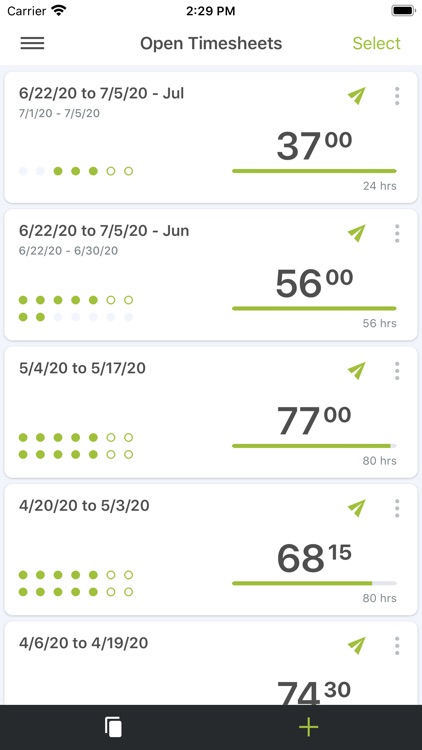Open more options for the Jul timesheet
Screen dimensions: 422x750
[x=397, y=96]
